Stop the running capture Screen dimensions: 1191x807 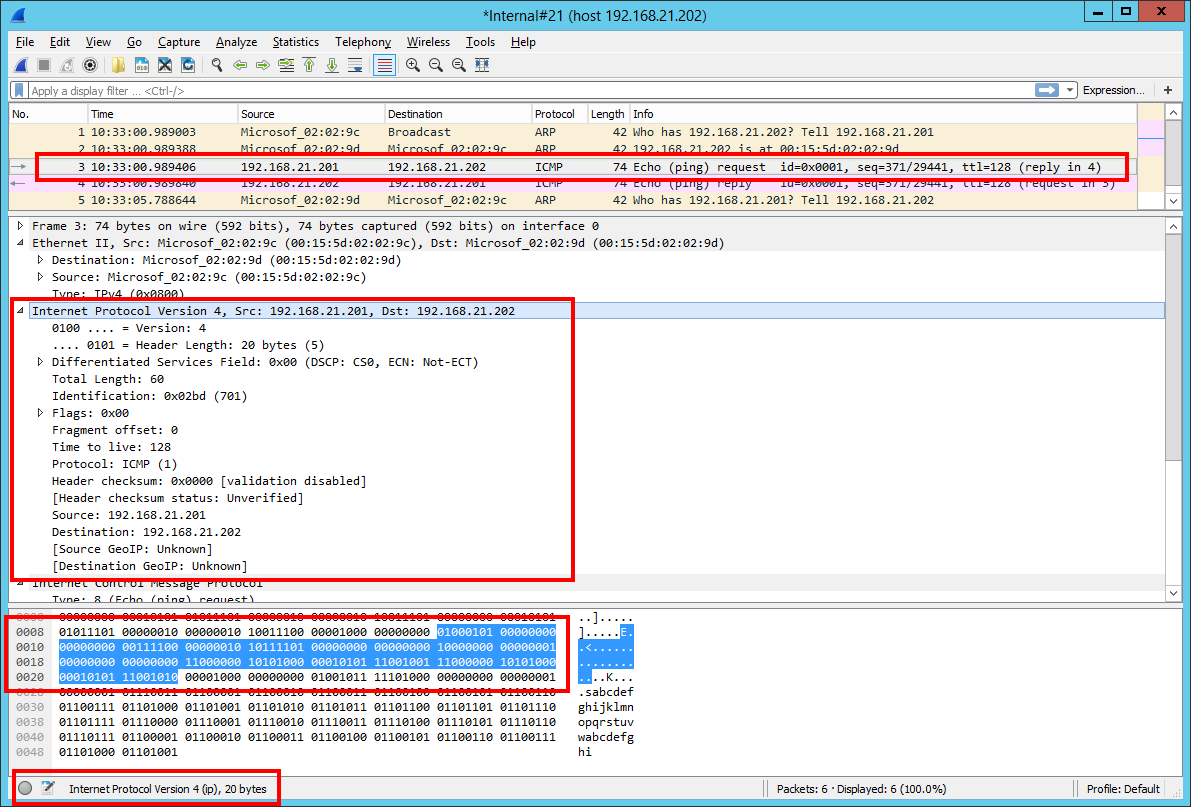click(44, 65)
